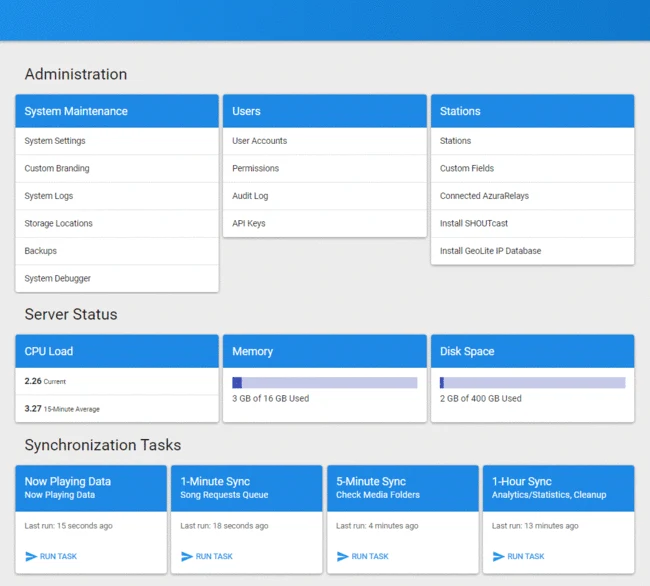Image resolution: width=650 pixels, height=586 pixels.
Task: Click the Stations card header
Action: point(533,111)
